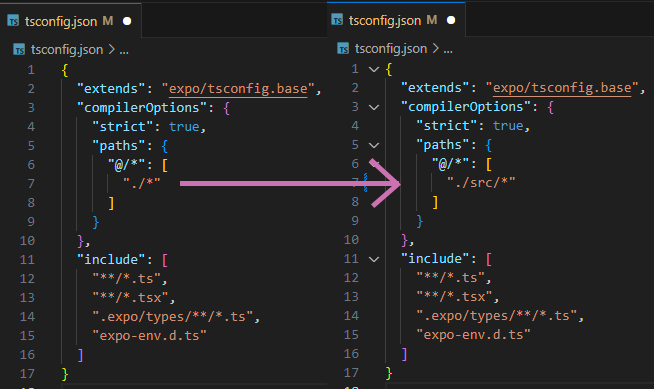Click "include" key in right editor
The width and height of the screenshot is (654, 389).
[x=435, y=258]
